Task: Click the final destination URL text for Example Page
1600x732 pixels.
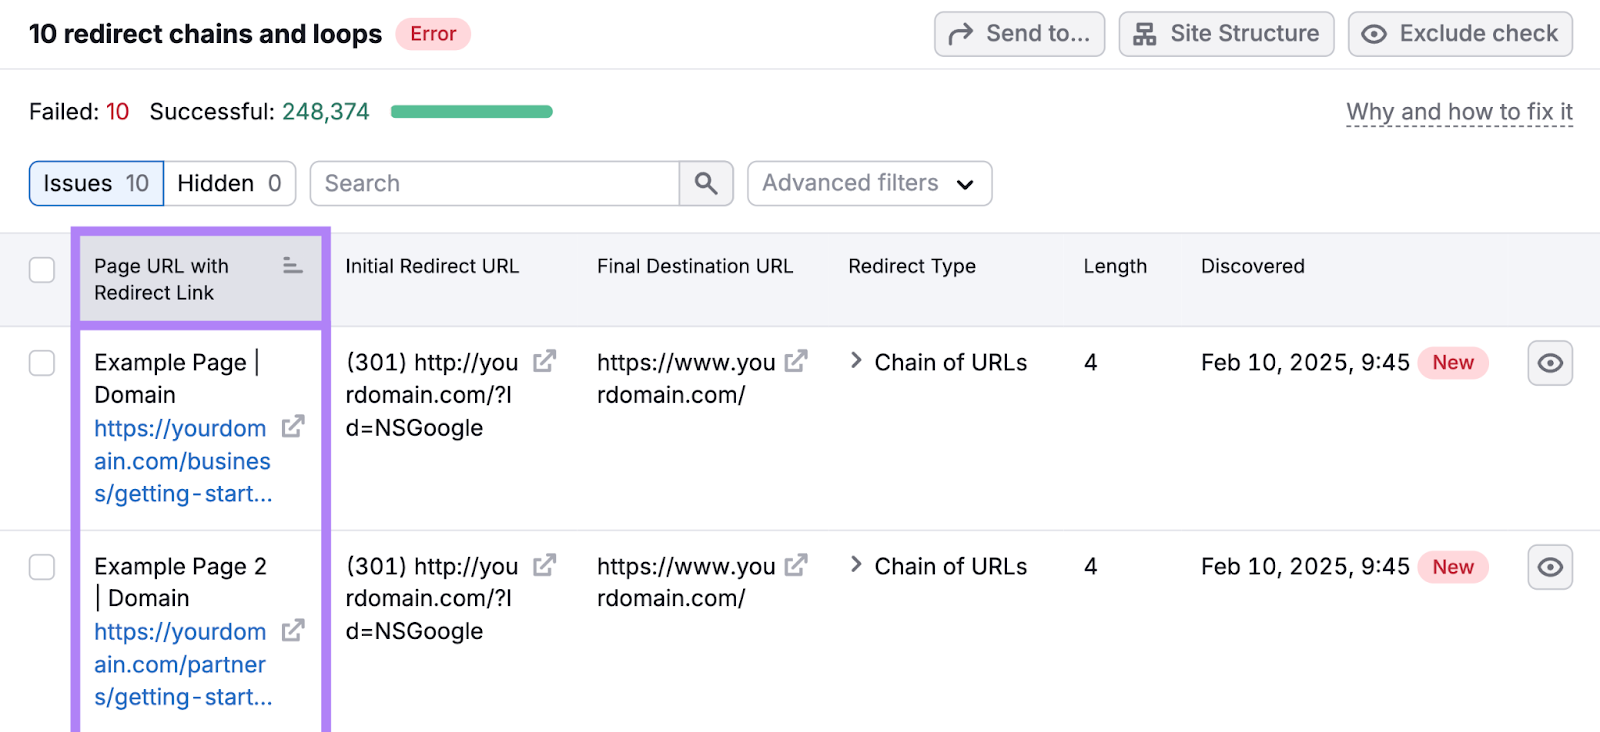Action: pyautogui.click(x=686, y=378)
